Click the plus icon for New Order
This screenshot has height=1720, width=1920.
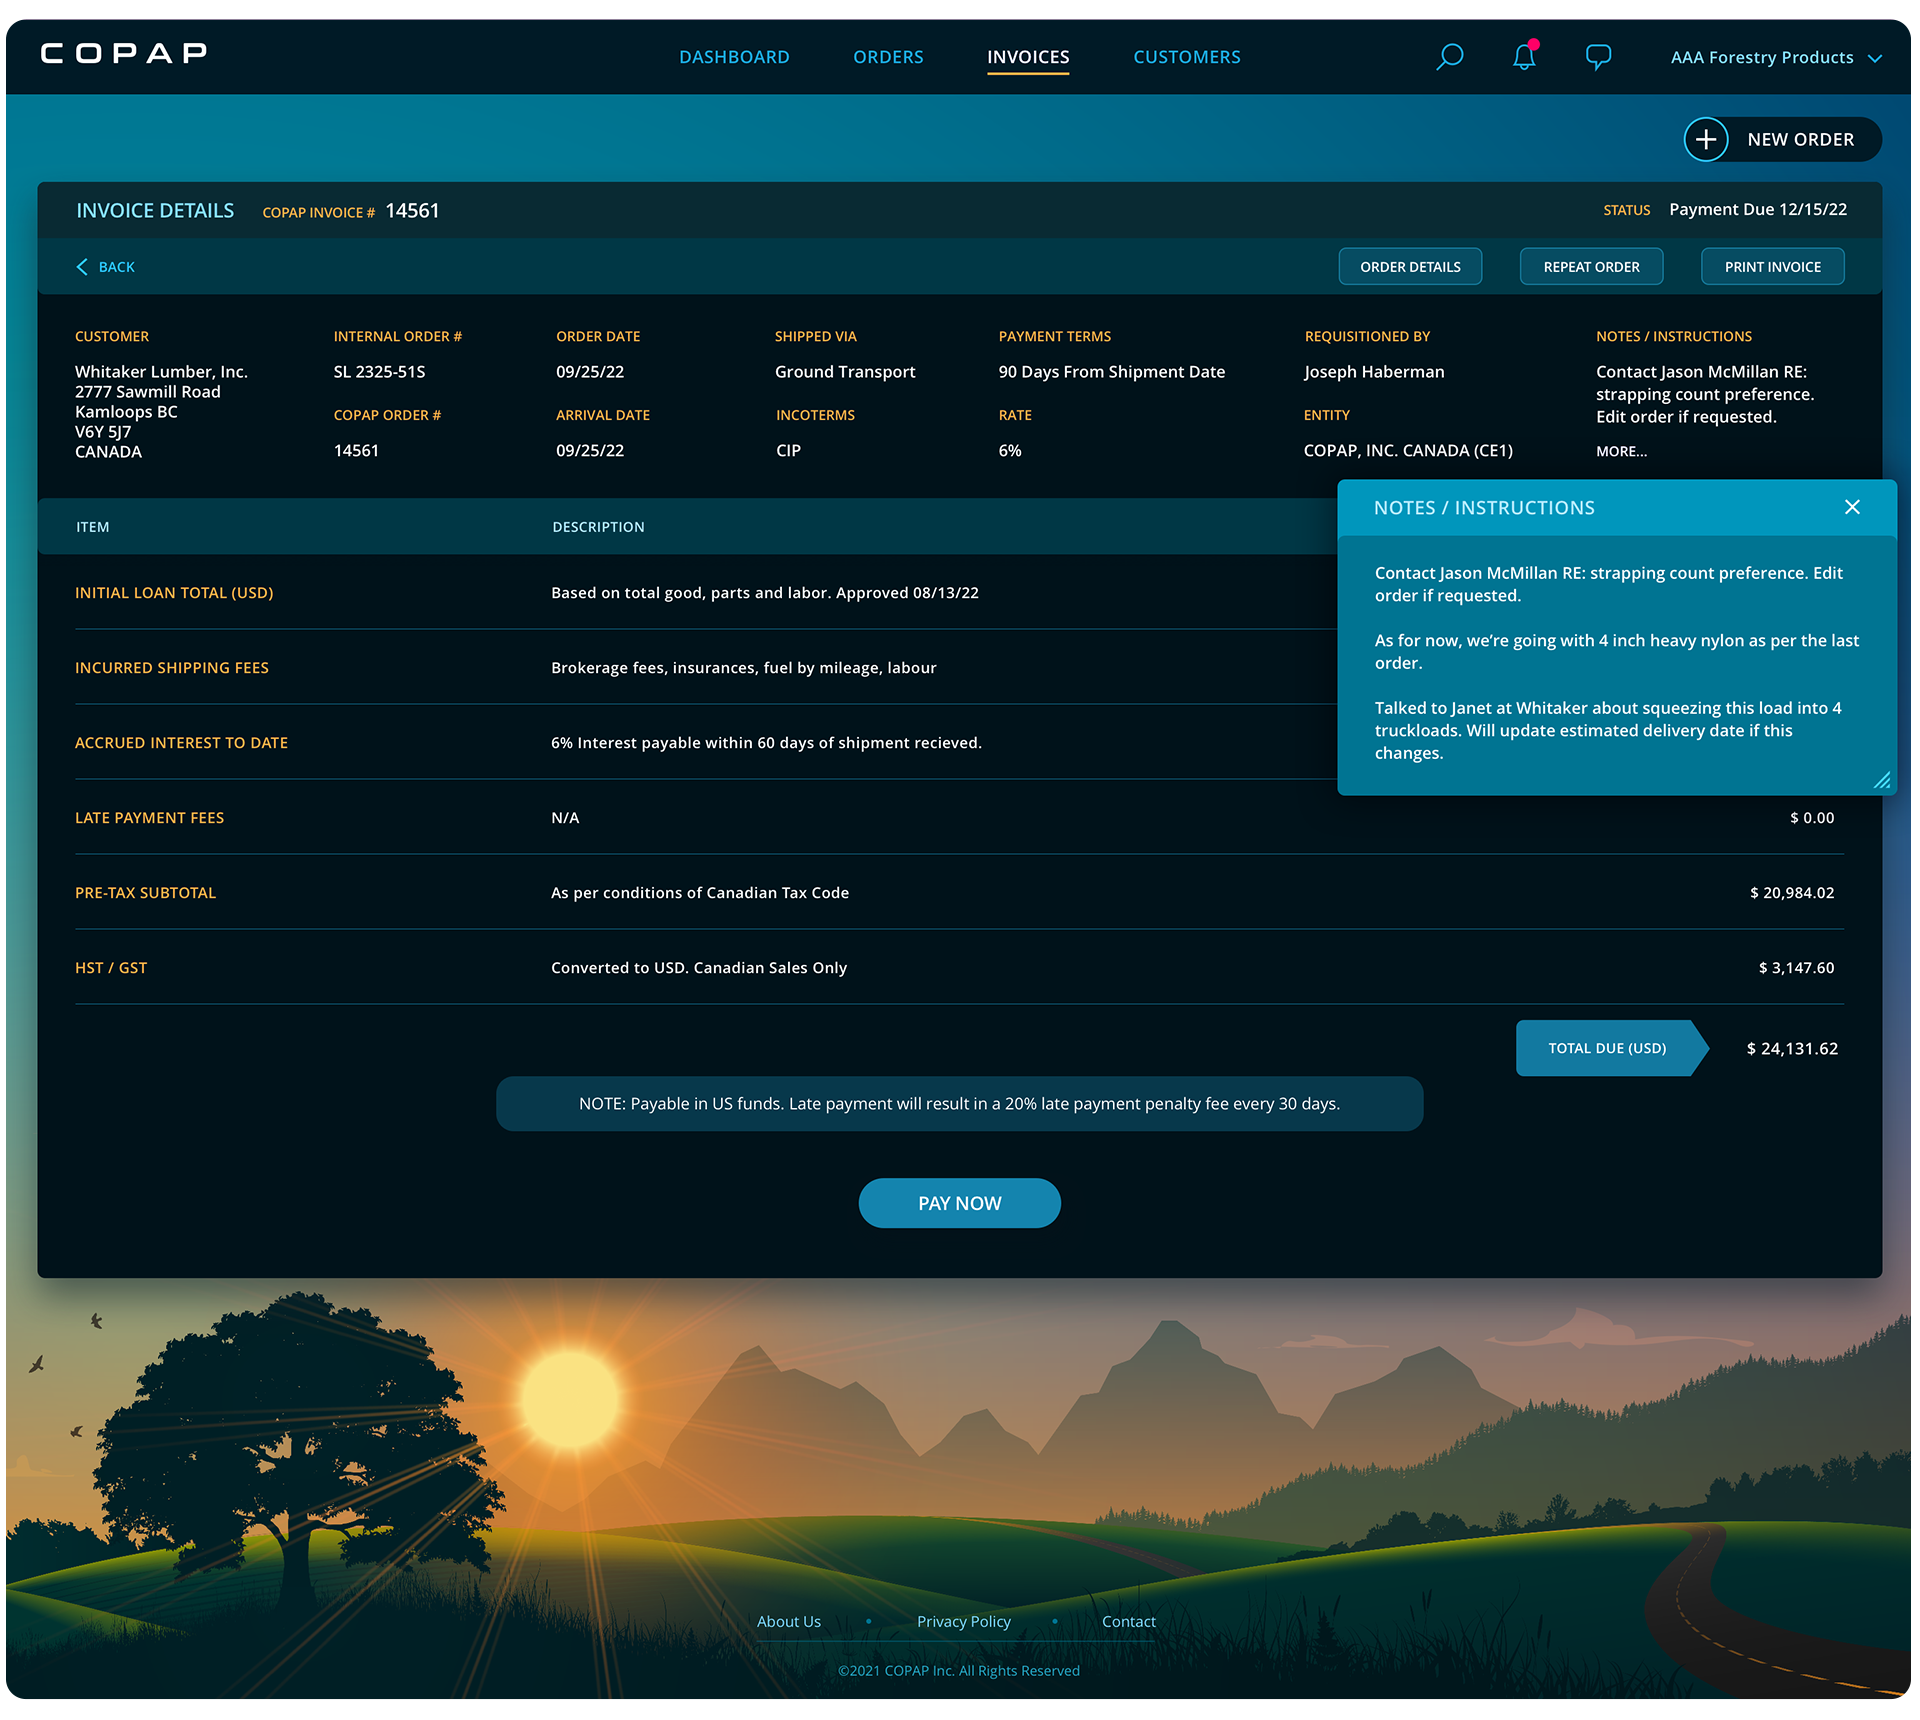1706,139
